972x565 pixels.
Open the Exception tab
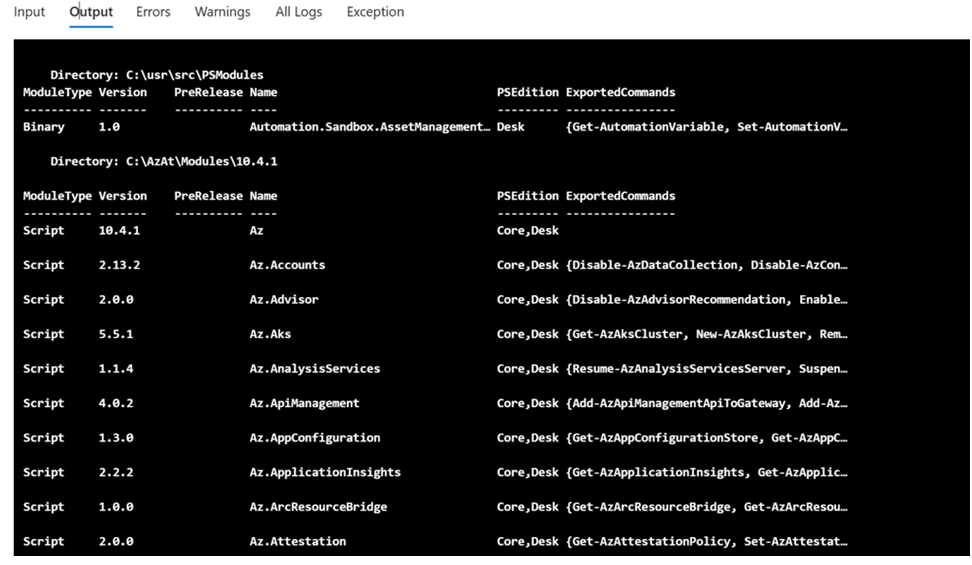click(x=375, y=12)
